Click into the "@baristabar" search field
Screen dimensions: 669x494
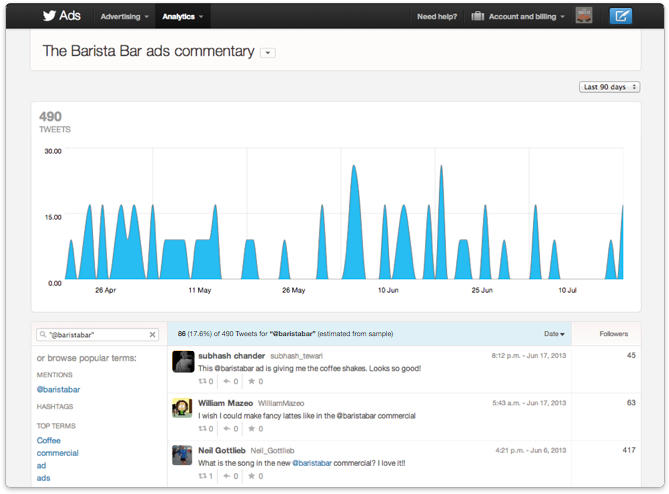pyautogui.click(x=92, y=335)
